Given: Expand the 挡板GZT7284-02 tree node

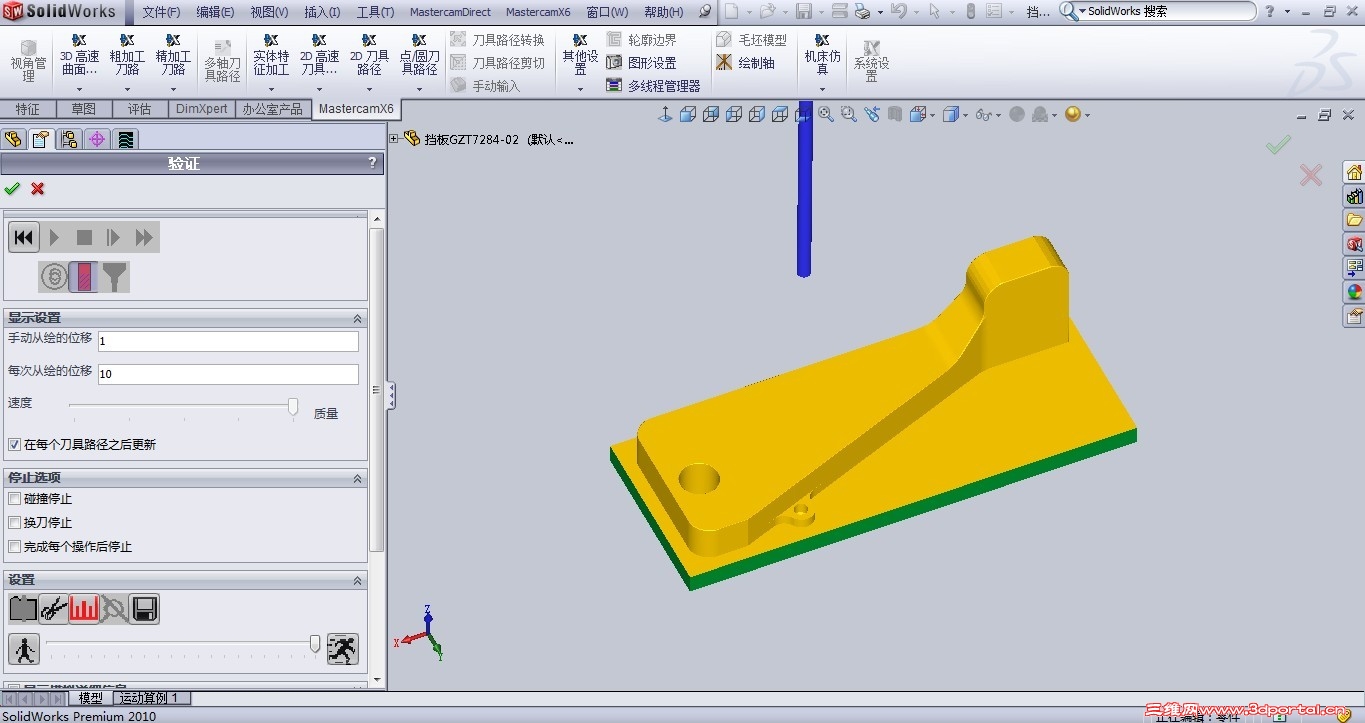Looking at the screenshot, I should tap(394, 139).
